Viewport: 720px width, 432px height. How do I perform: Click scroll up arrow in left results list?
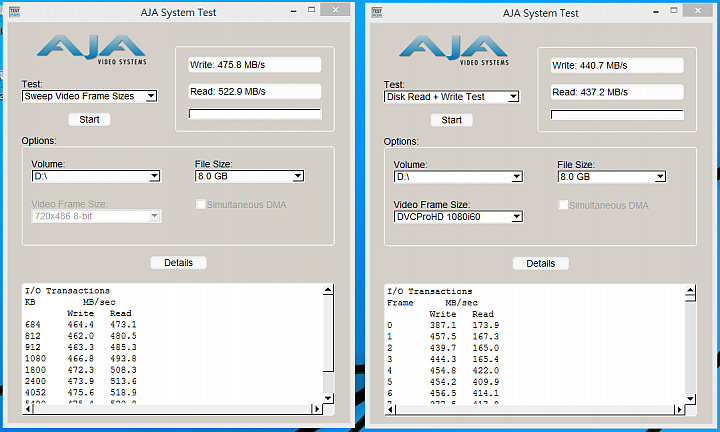point(328,290)
